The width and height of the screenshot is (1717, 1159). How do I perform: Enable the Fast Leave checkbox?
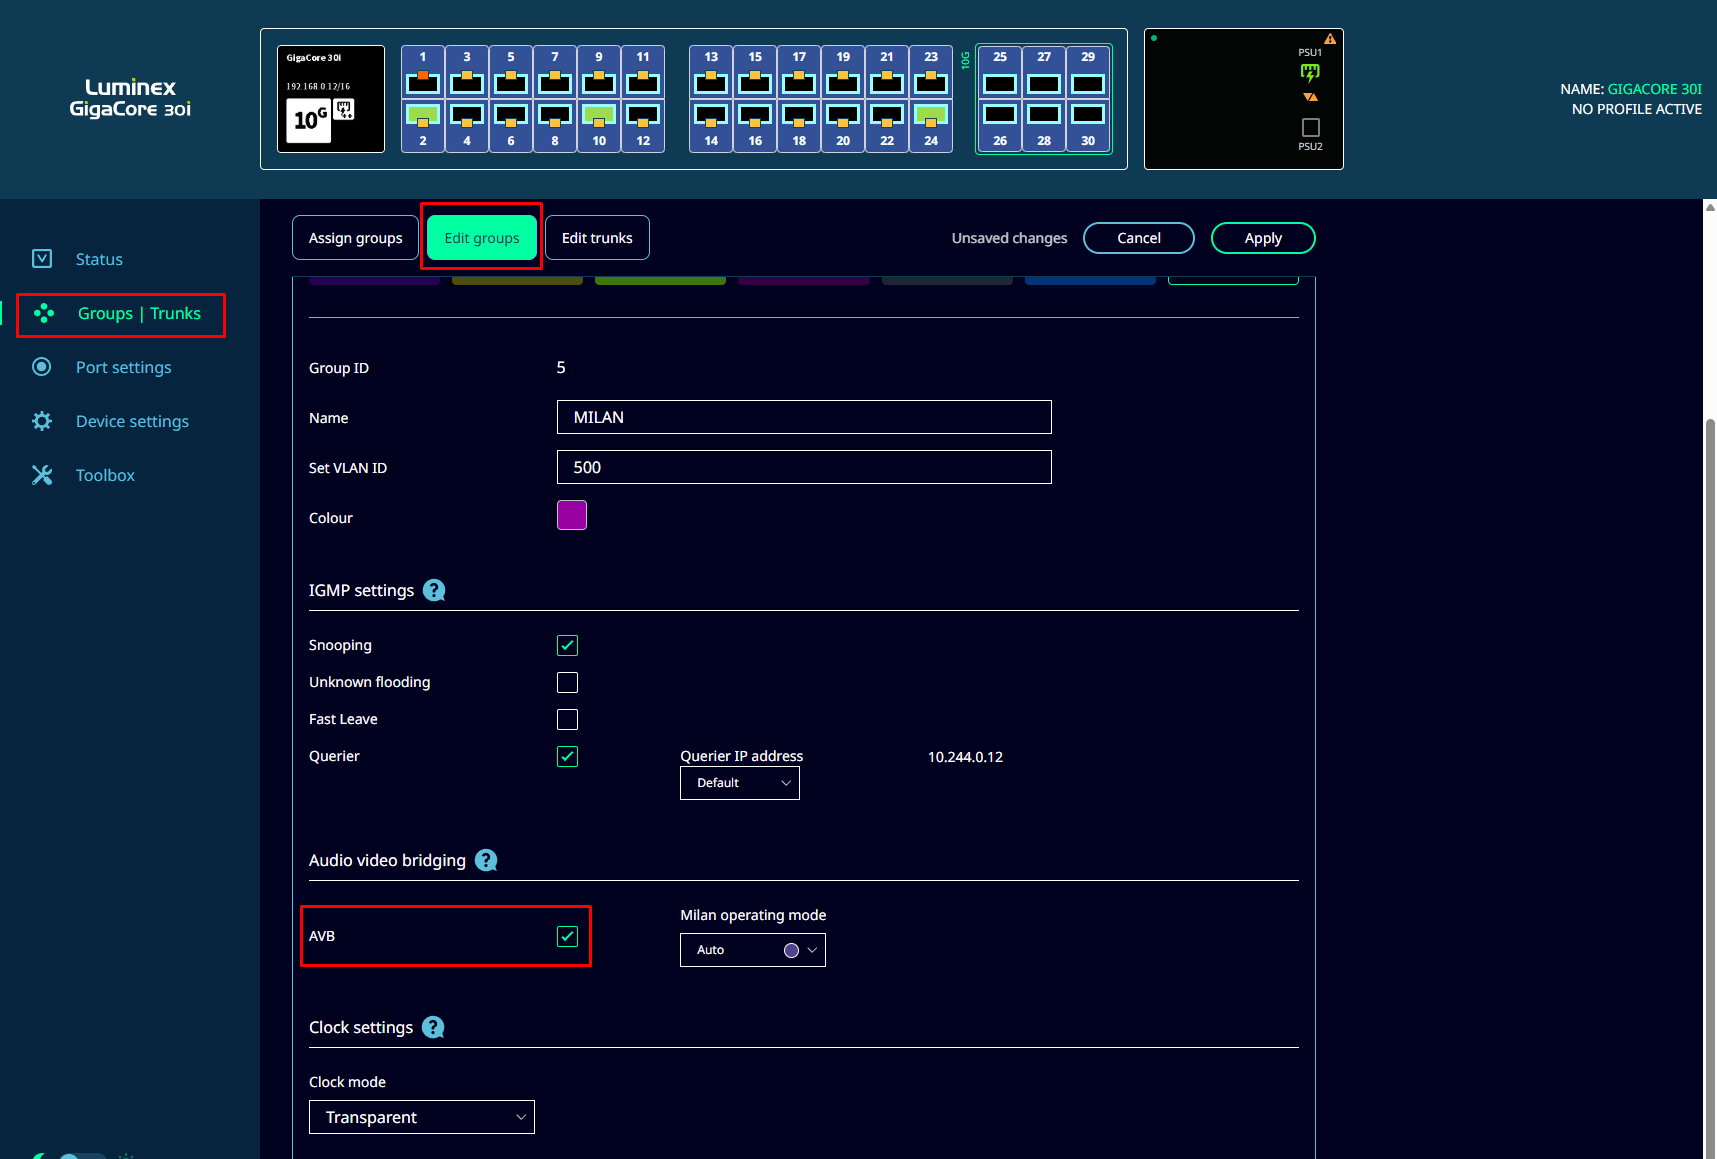click(x=567, y=720)
